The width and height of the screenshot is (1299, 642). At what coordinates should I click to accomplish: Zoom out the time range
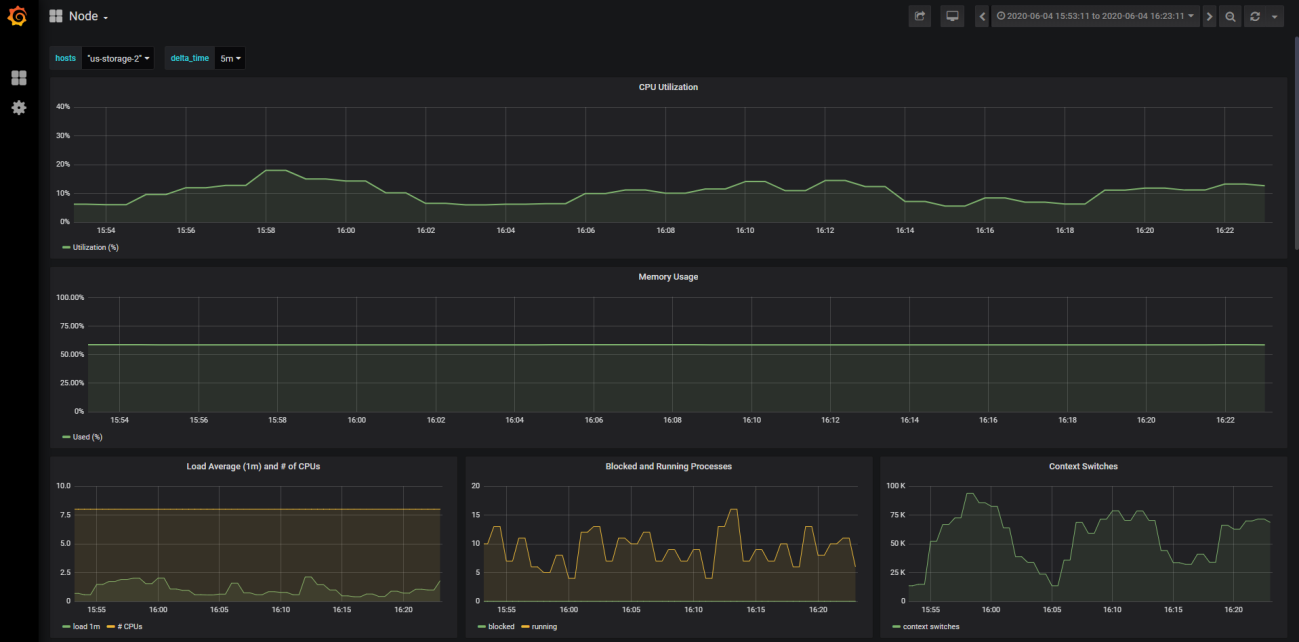click(1230, 16)
